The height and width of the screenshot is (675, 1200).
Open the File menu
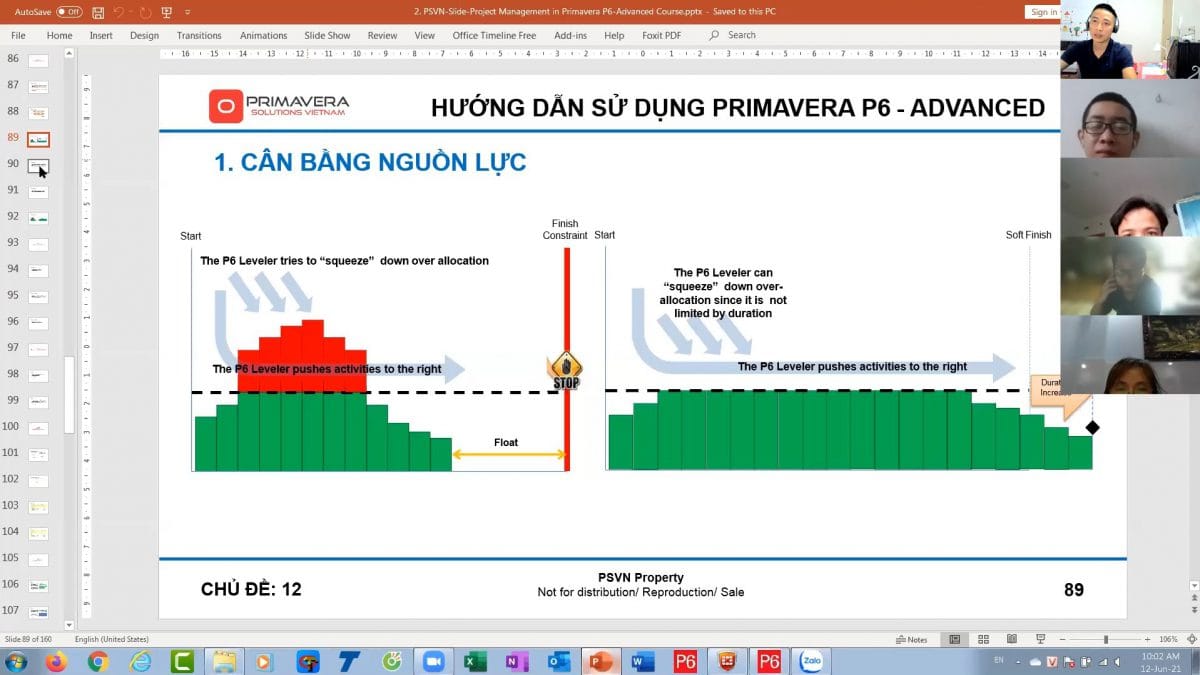click(x=18, y=35)
